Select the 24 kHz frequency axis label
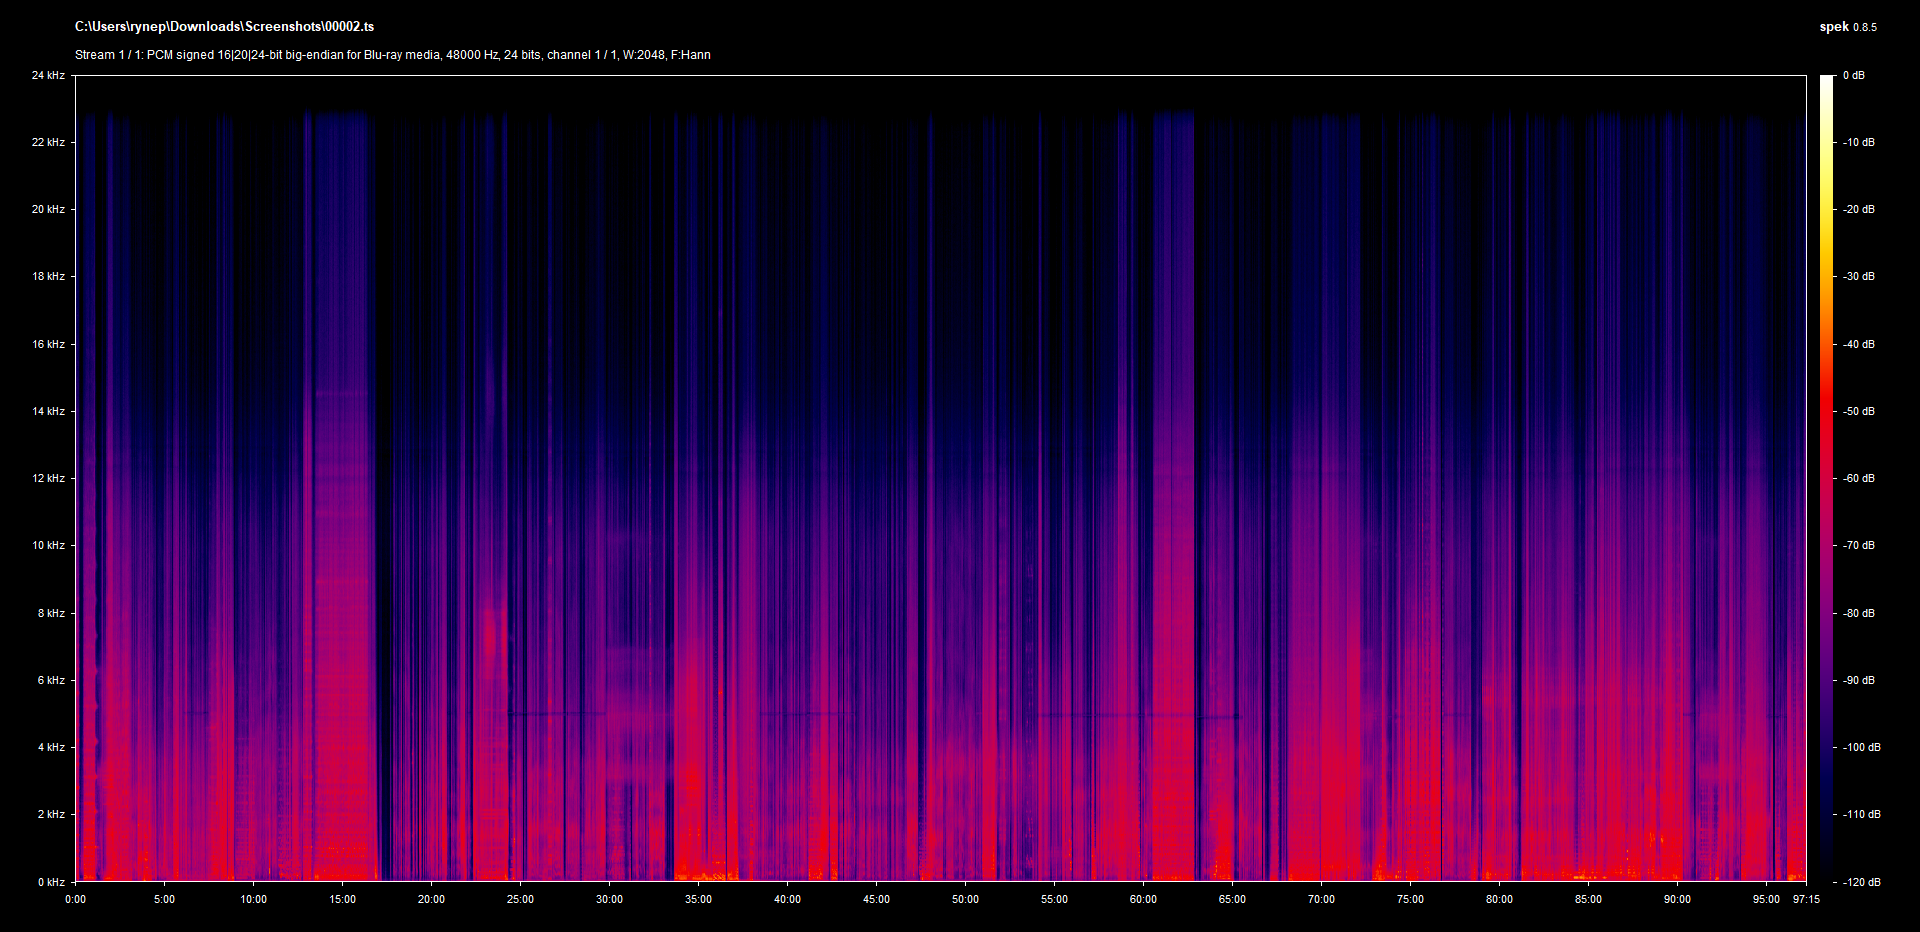Viewport: 1920px width, 932px height. pyautogui.click(x=48, y=76)
